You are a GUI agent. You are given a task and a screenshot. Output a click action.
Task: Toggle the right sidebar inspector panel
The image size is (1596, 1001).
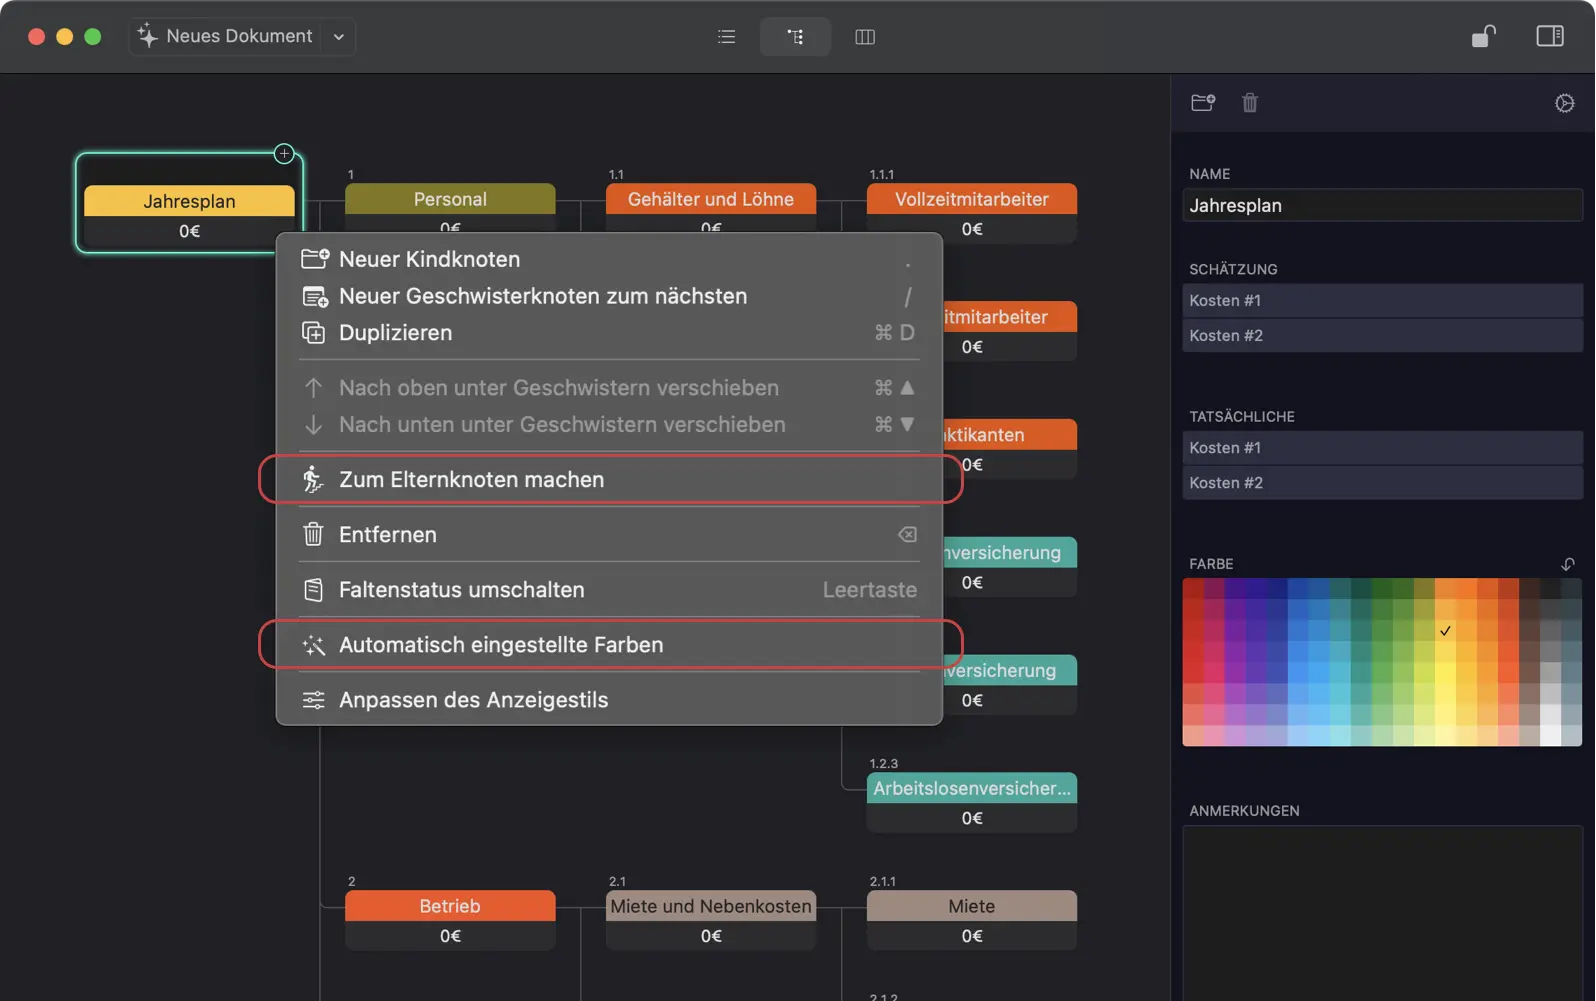pos(1549,36)
